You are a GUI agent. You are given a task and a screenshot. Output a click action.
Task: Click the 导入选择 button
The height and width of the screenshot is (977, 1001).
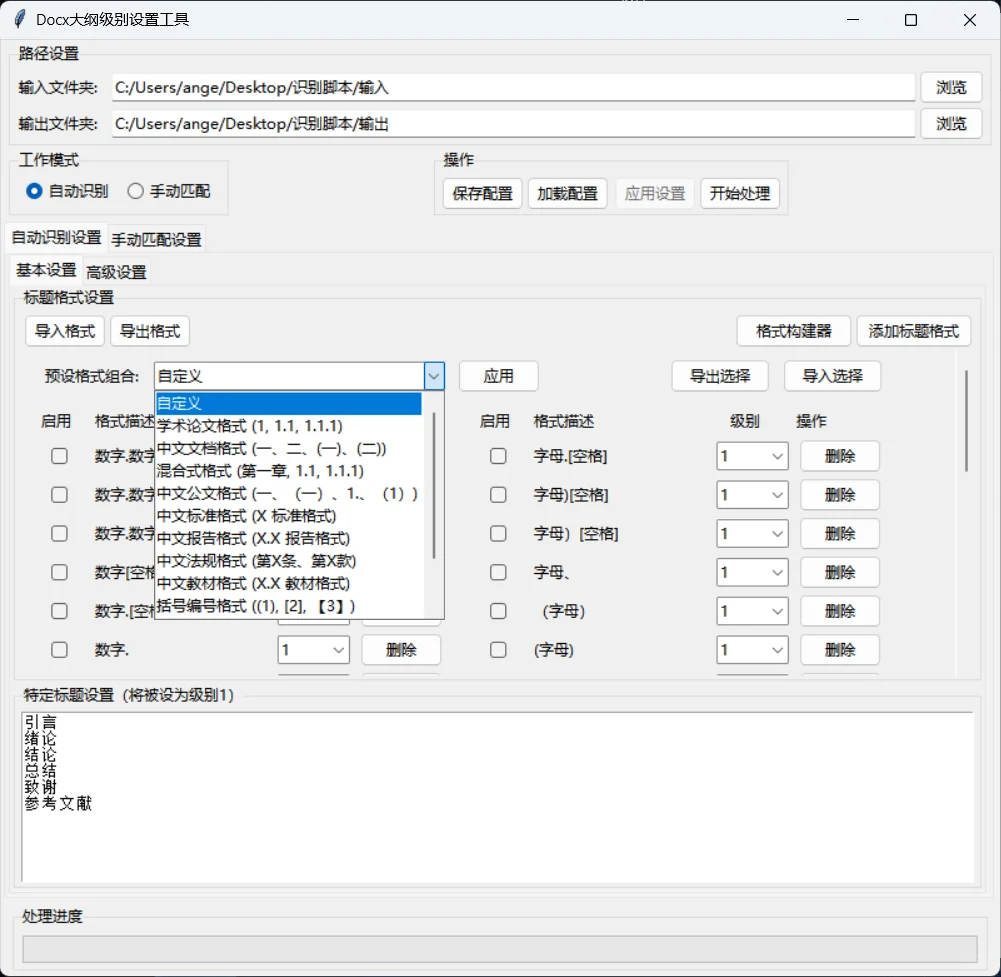click(831, 376)
